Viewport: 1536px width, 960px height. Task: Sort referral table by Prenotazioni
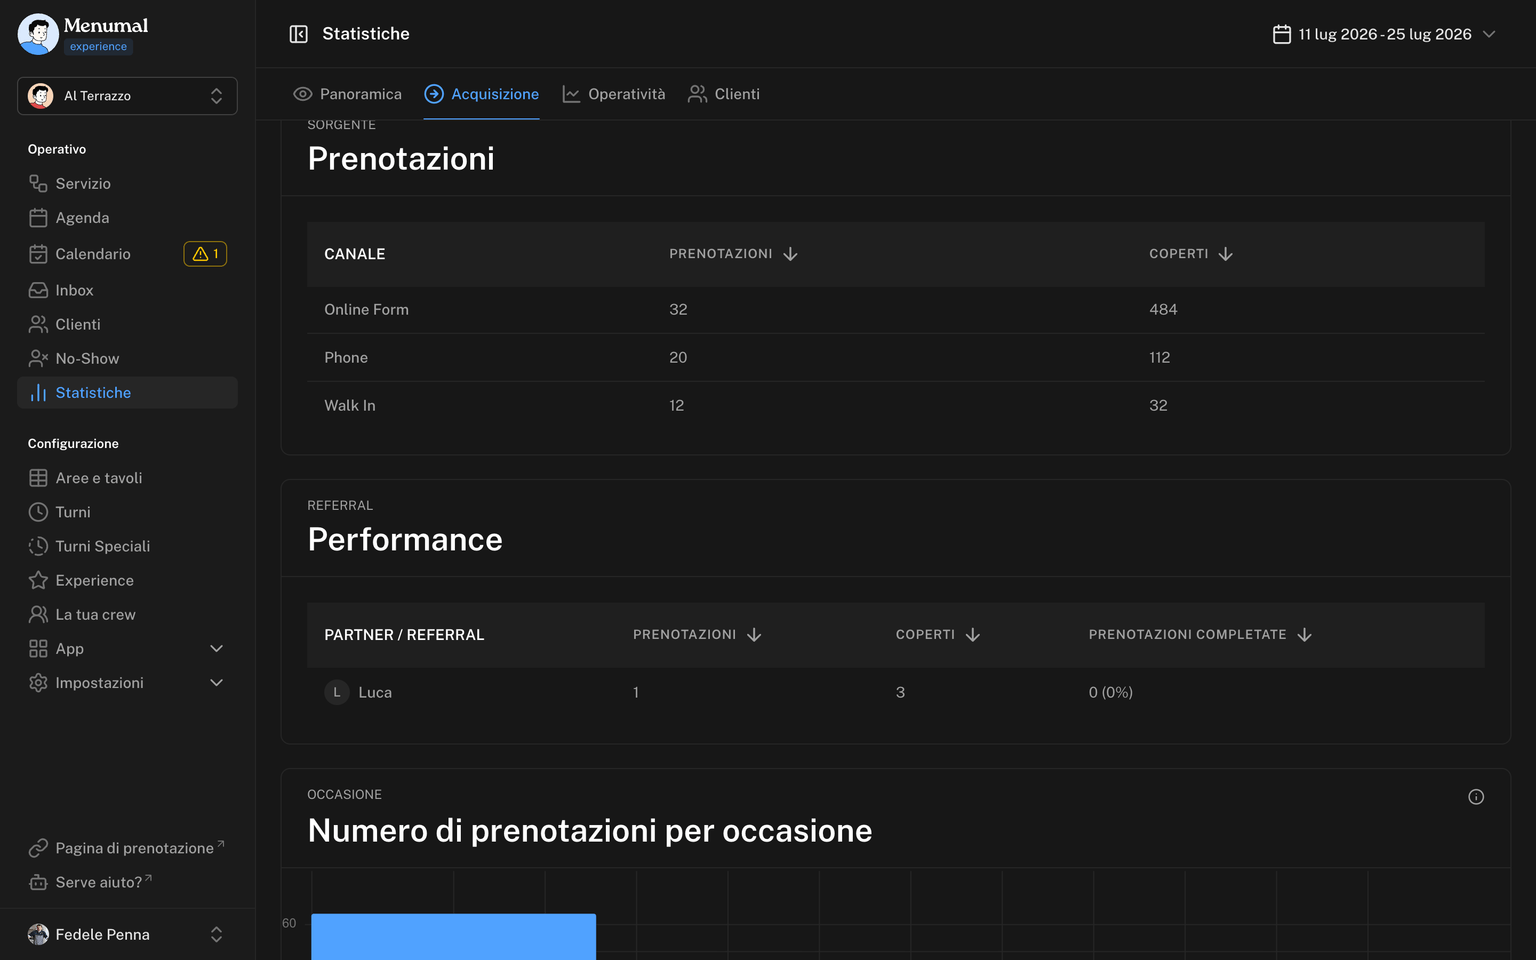point(697,635)
